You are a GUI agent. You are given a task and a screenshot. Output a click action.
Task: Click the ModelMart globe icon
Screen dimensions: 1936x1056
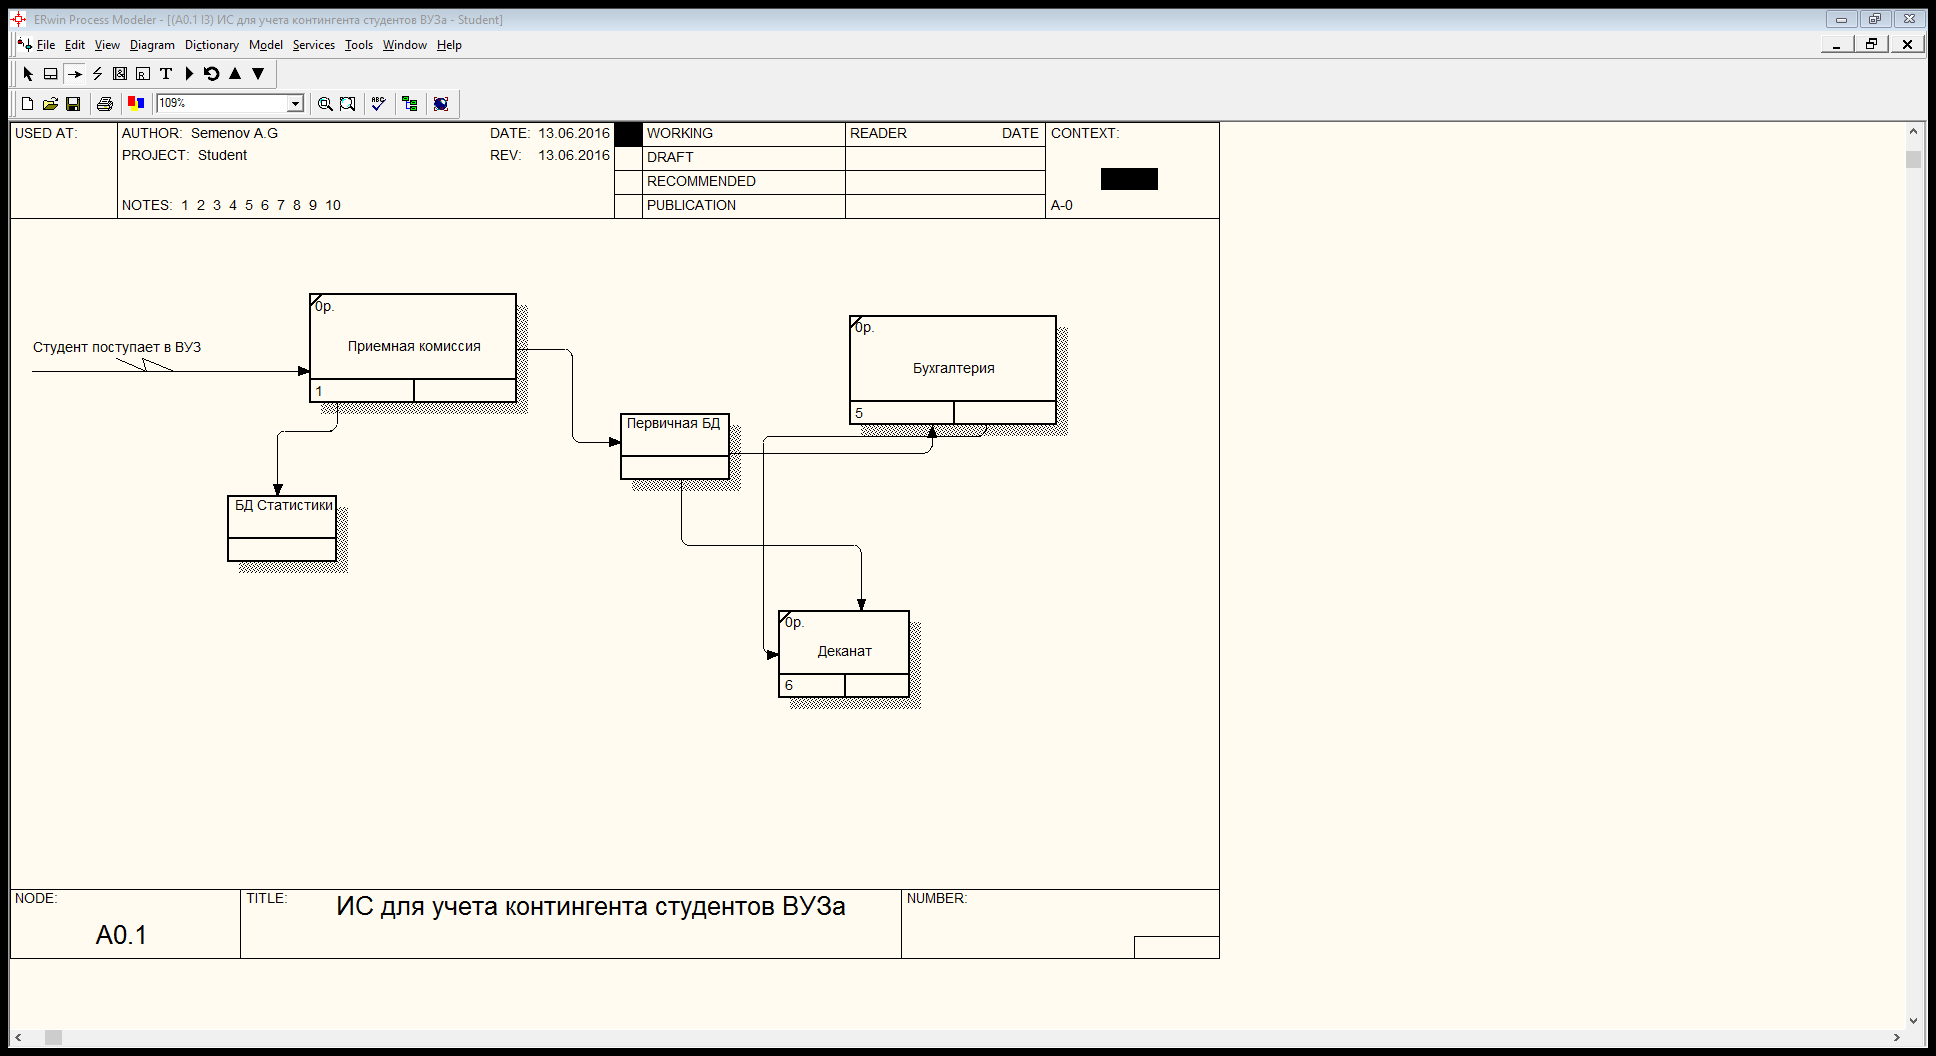point(441,104)
